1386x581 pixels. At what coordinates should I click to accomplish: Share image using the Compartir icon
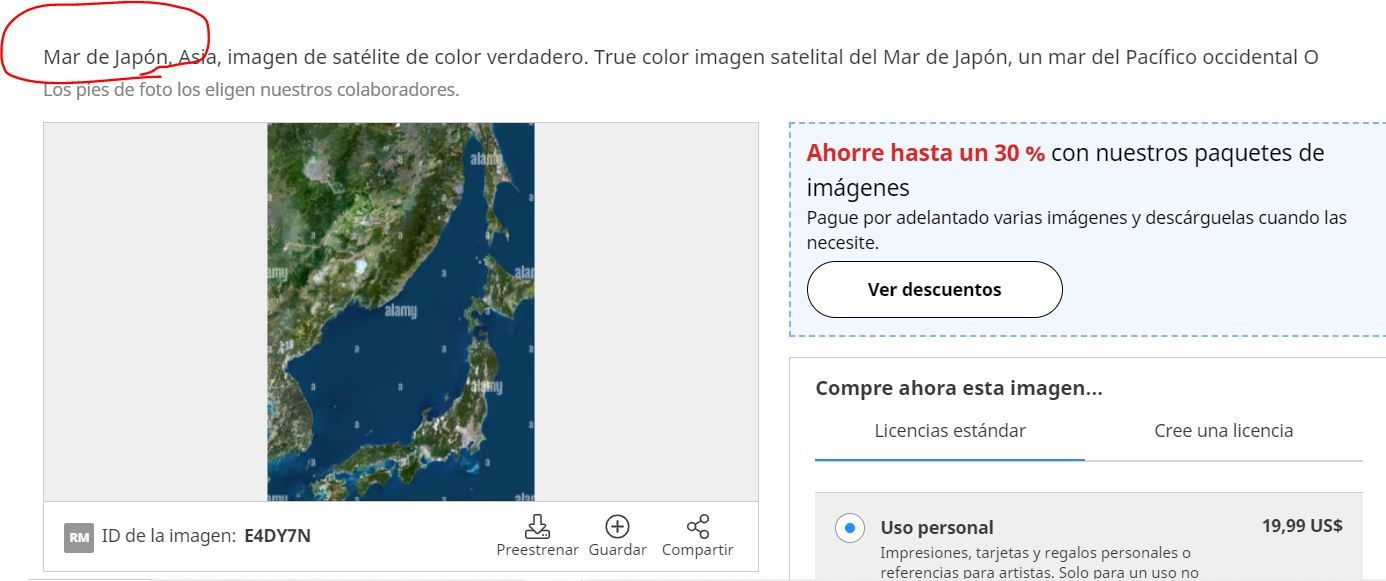[698, 526]
